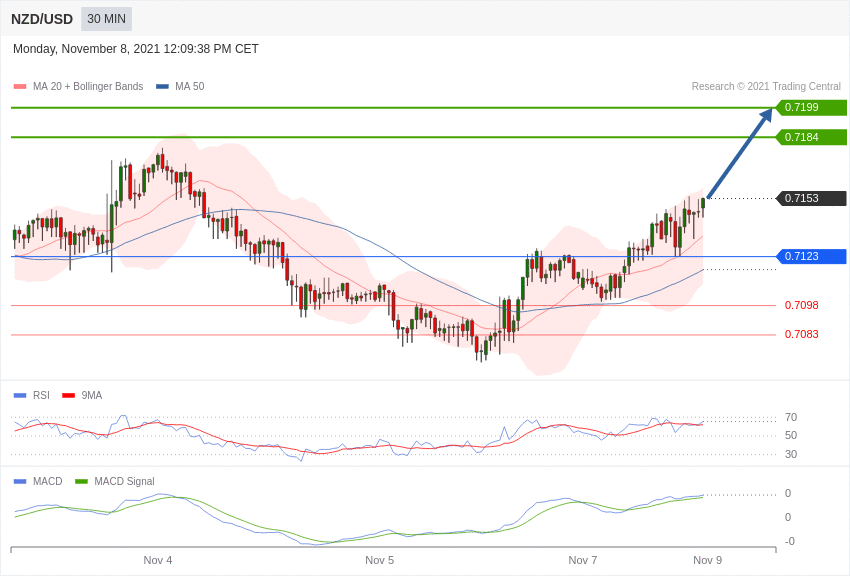Click the 9MA legend label

(x=92, y=396)
